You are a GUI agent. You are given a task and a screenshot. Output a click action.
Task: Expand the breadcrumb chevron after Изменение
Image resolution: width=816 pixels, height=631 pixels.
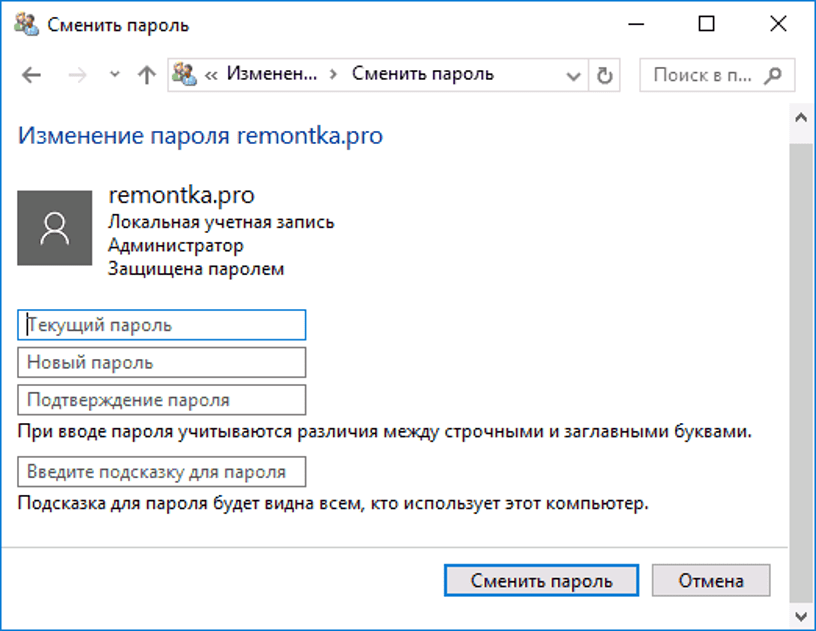(333, 74)
